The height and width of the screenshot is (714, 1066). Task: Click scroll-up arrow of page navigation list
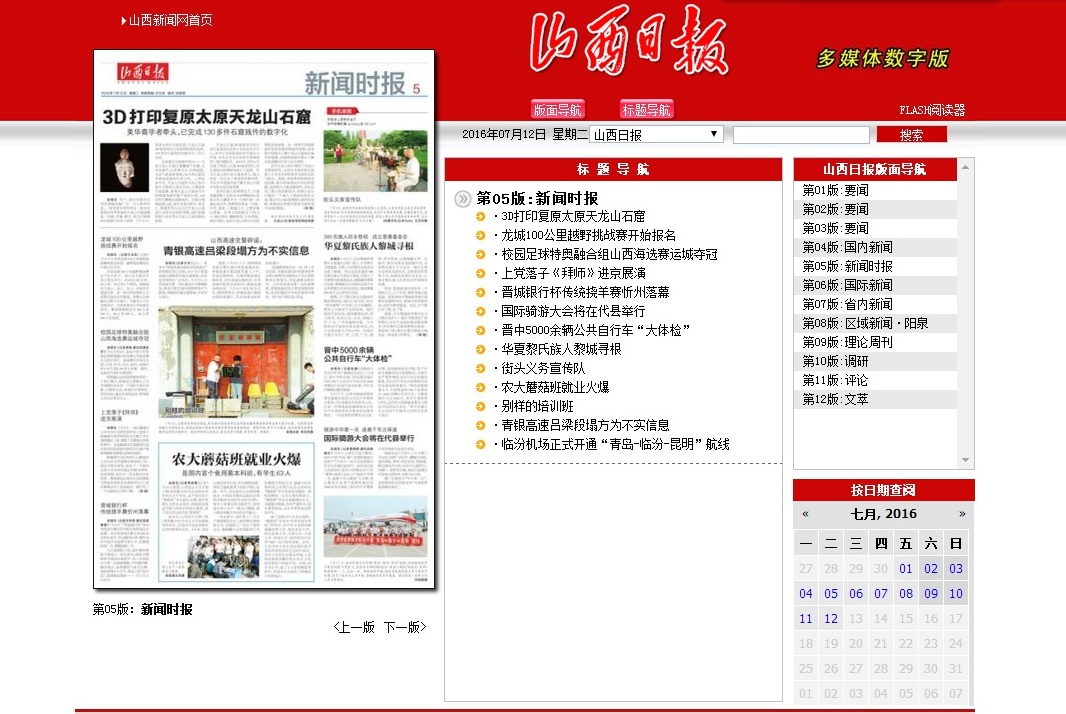(x=965, y=167)
